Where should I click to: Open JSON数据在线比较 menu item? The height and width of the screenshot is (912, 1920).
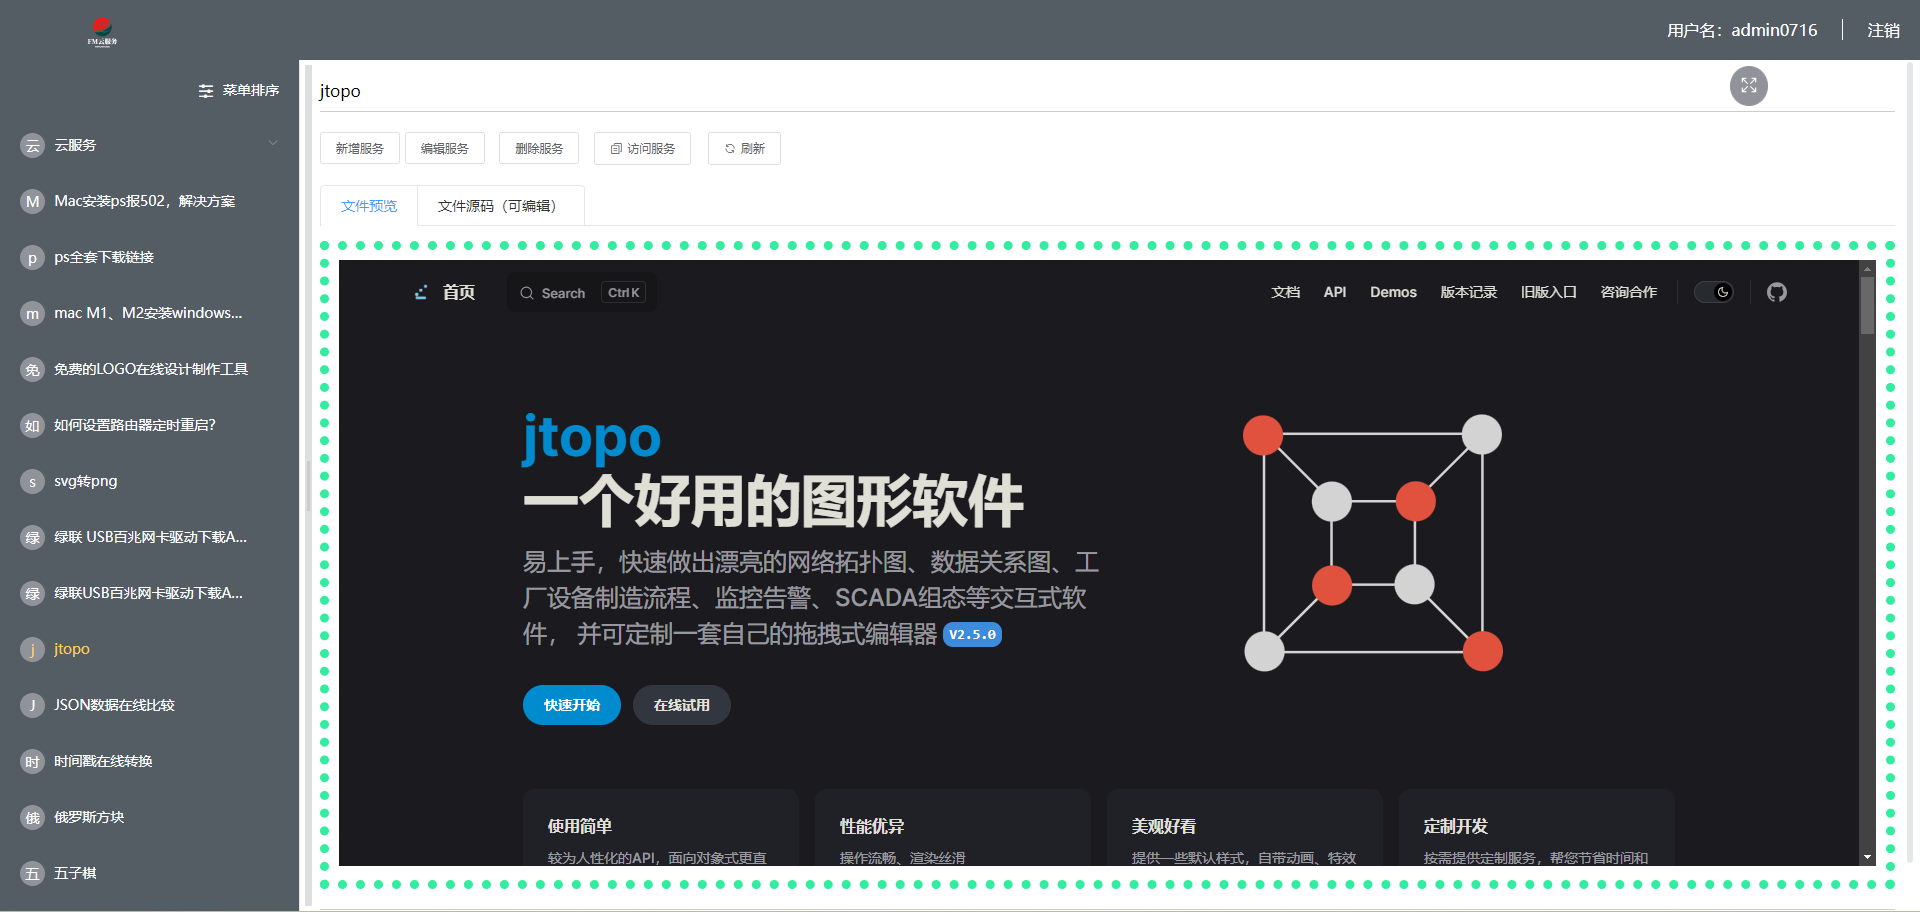[149, 705]
